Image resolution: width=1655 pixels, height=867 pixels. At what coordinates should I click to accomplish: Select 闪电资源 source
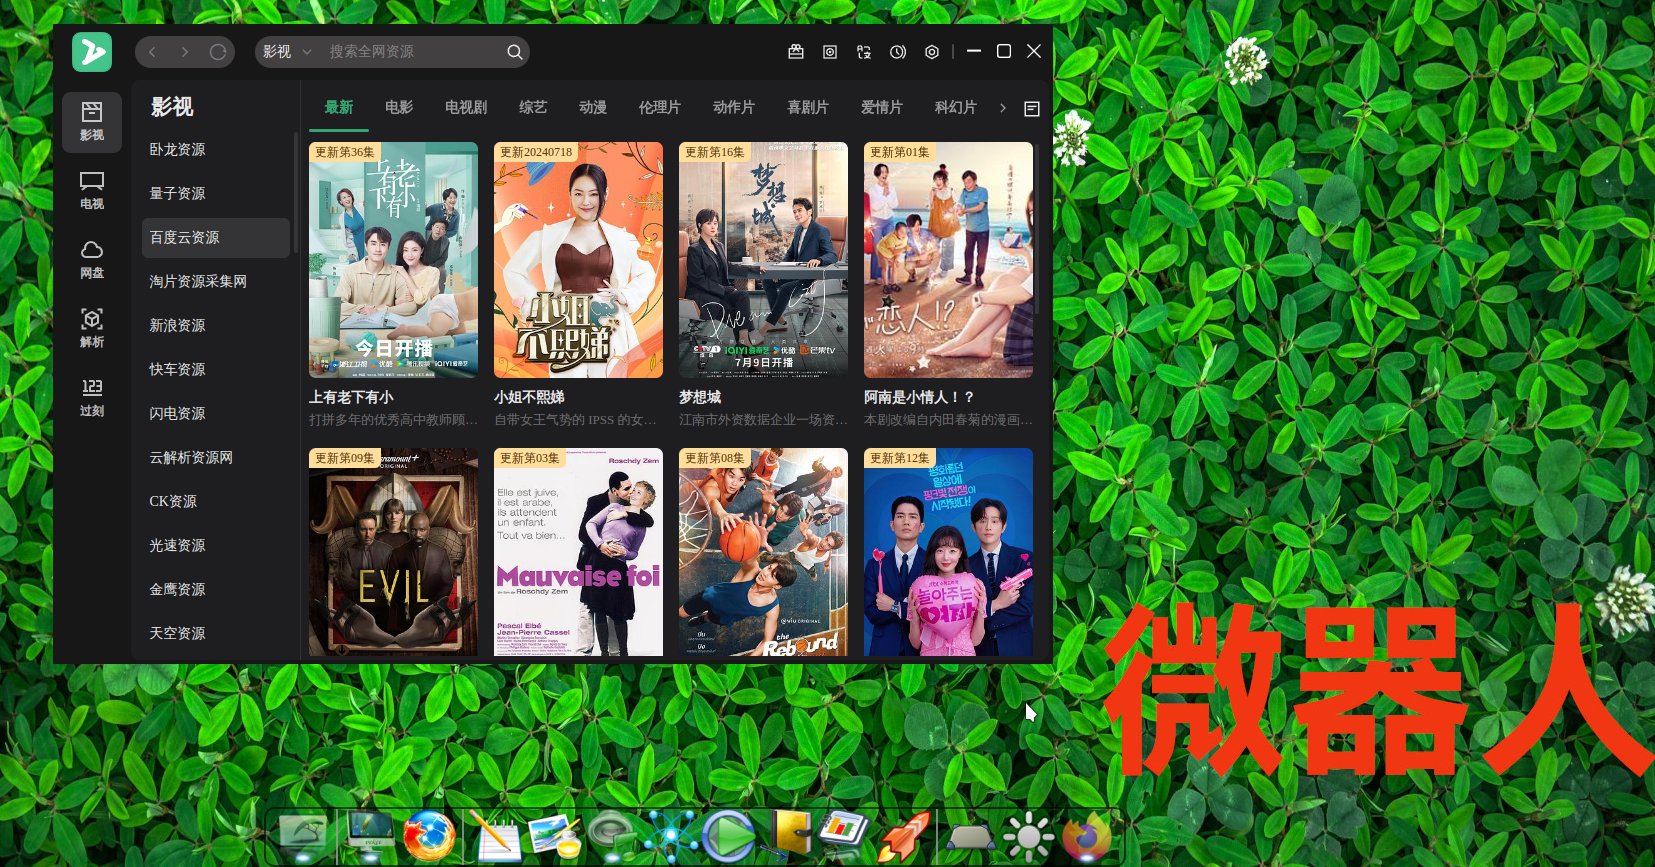coord(216,414)
